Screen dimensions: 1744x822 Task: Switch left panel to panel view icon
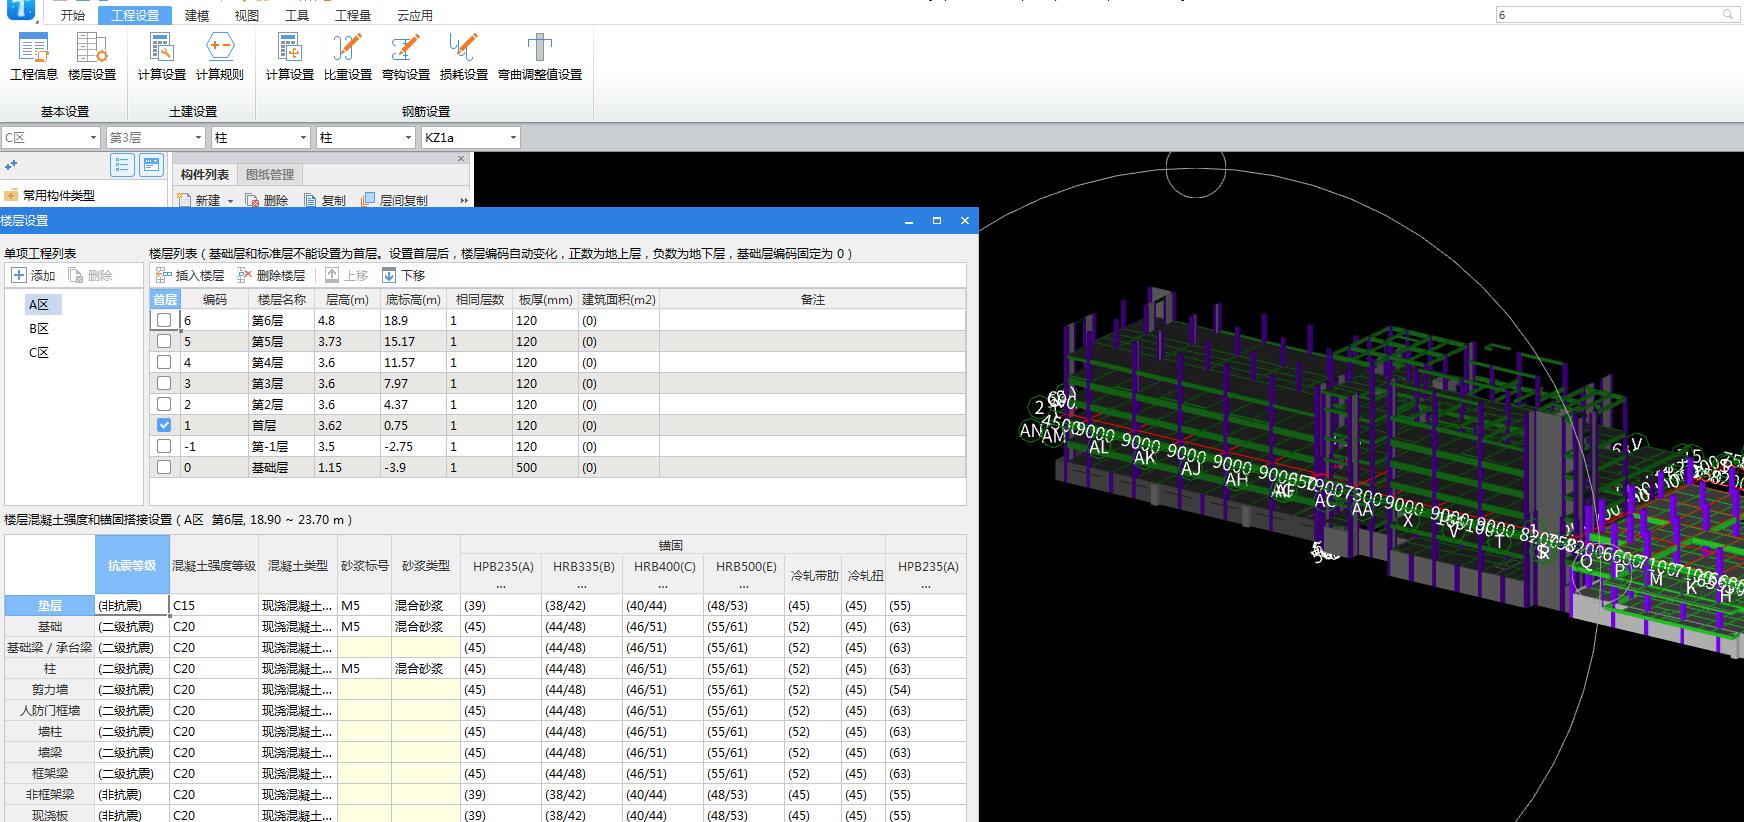pos(152,165)
